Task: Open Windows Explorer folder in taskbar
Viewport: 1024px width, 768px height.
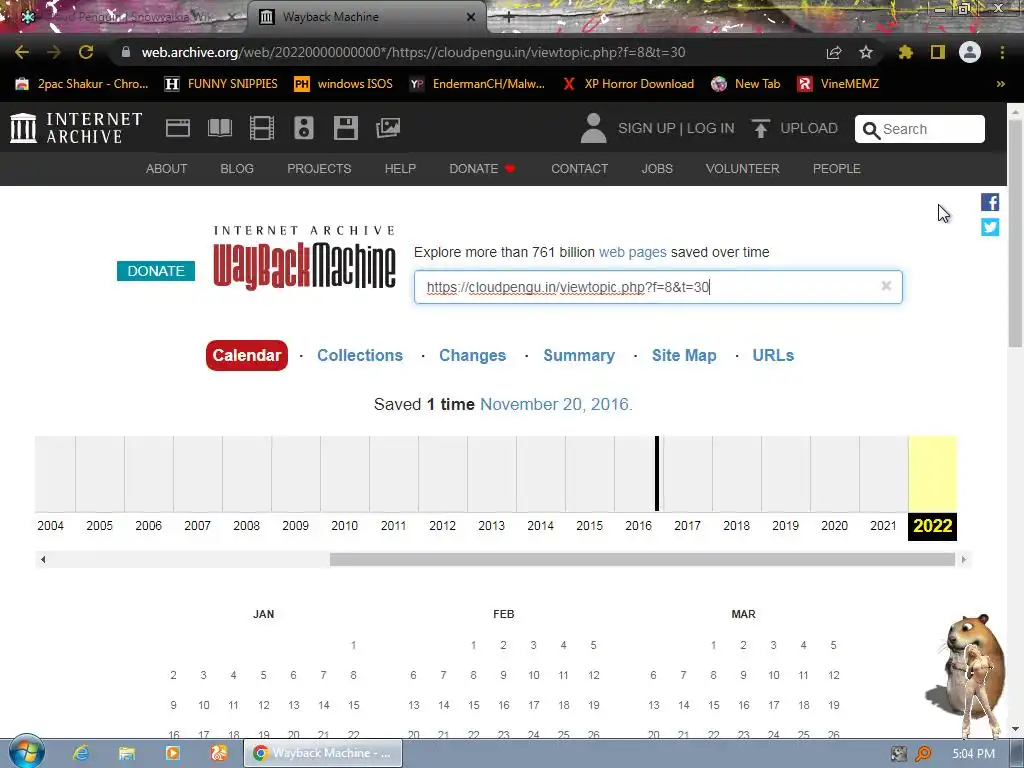Action: point(127,753)
